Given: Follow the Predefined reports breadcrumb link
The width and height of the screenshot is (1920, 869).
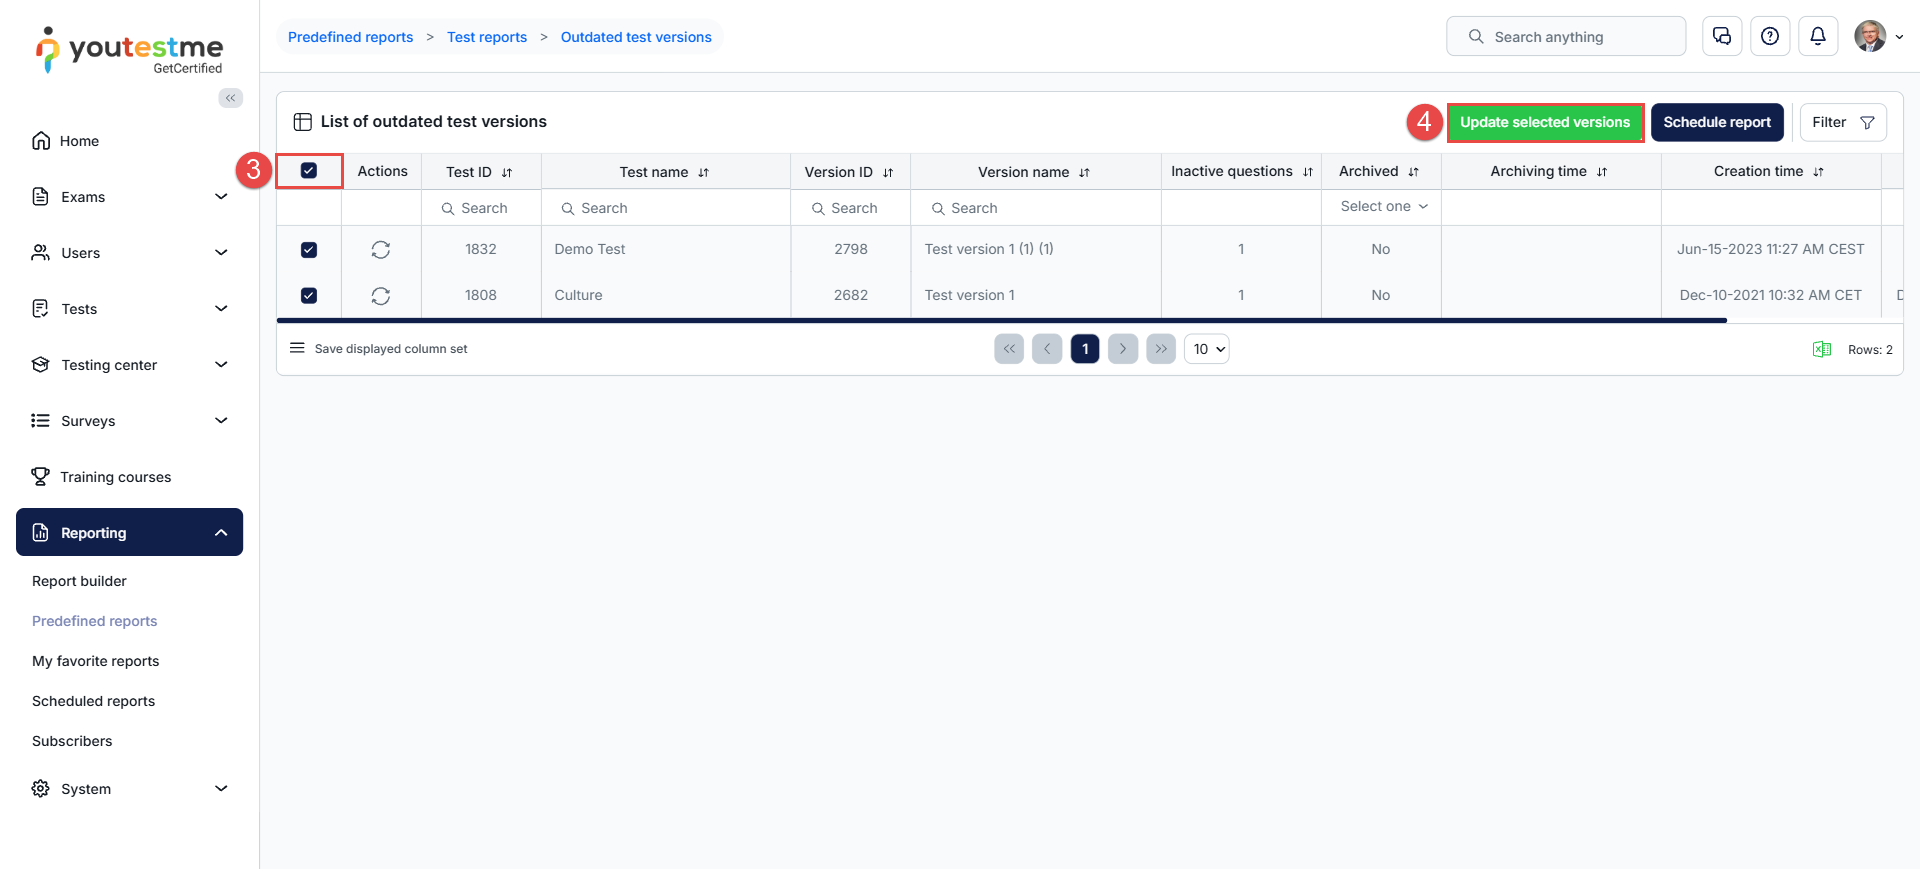Looking at the screenshot, I should [350, 37].
